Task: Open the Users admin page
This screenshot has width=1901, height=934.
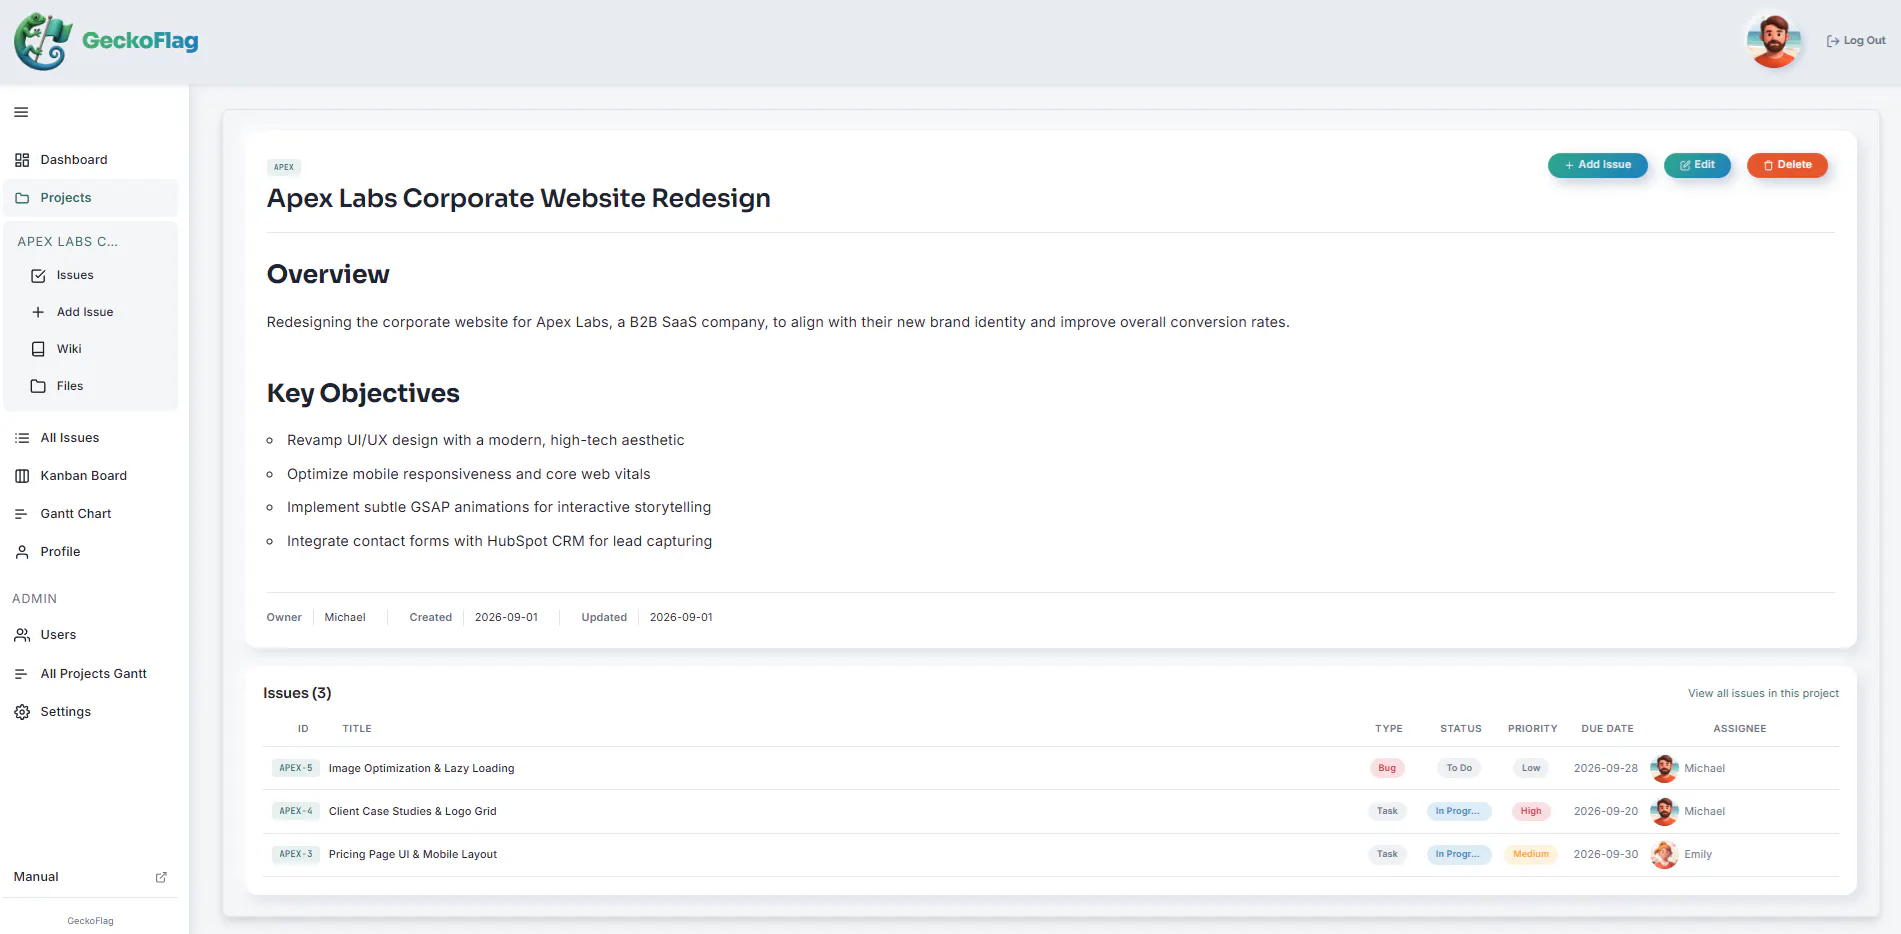Action: [x=91, y=635]
